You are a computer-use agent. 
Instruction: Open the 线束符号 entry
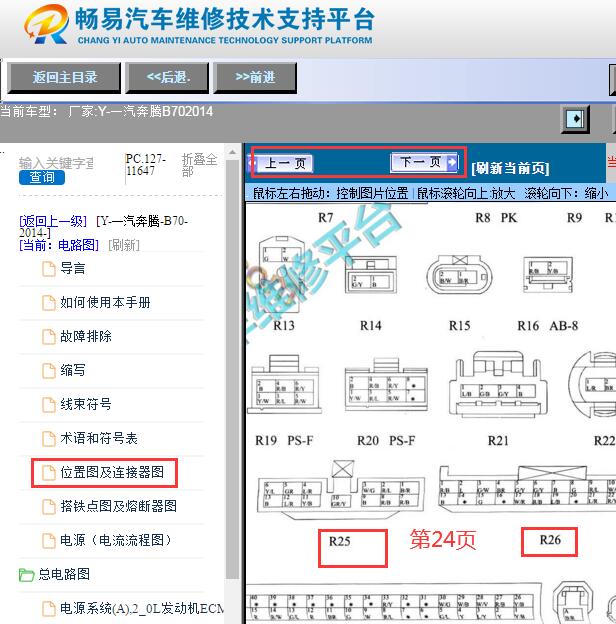(x=86, y=404)
